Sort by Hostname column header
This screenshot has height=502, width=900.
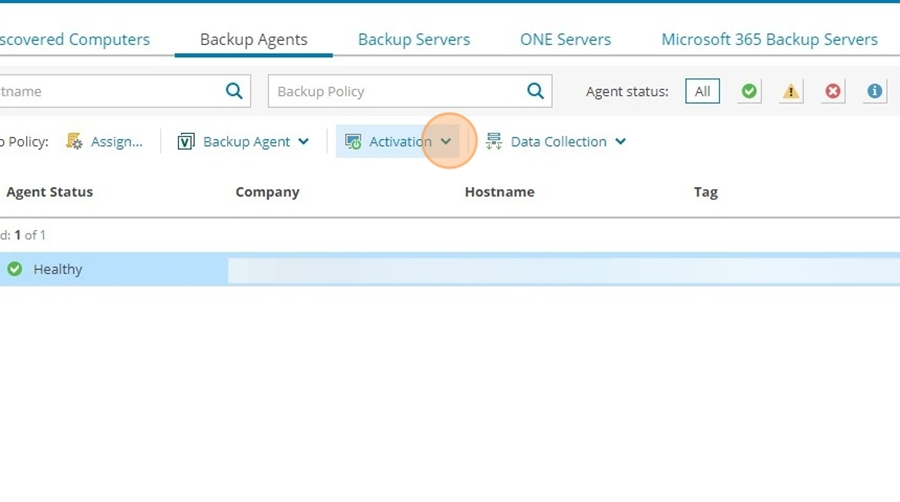(x=499, y=192)
